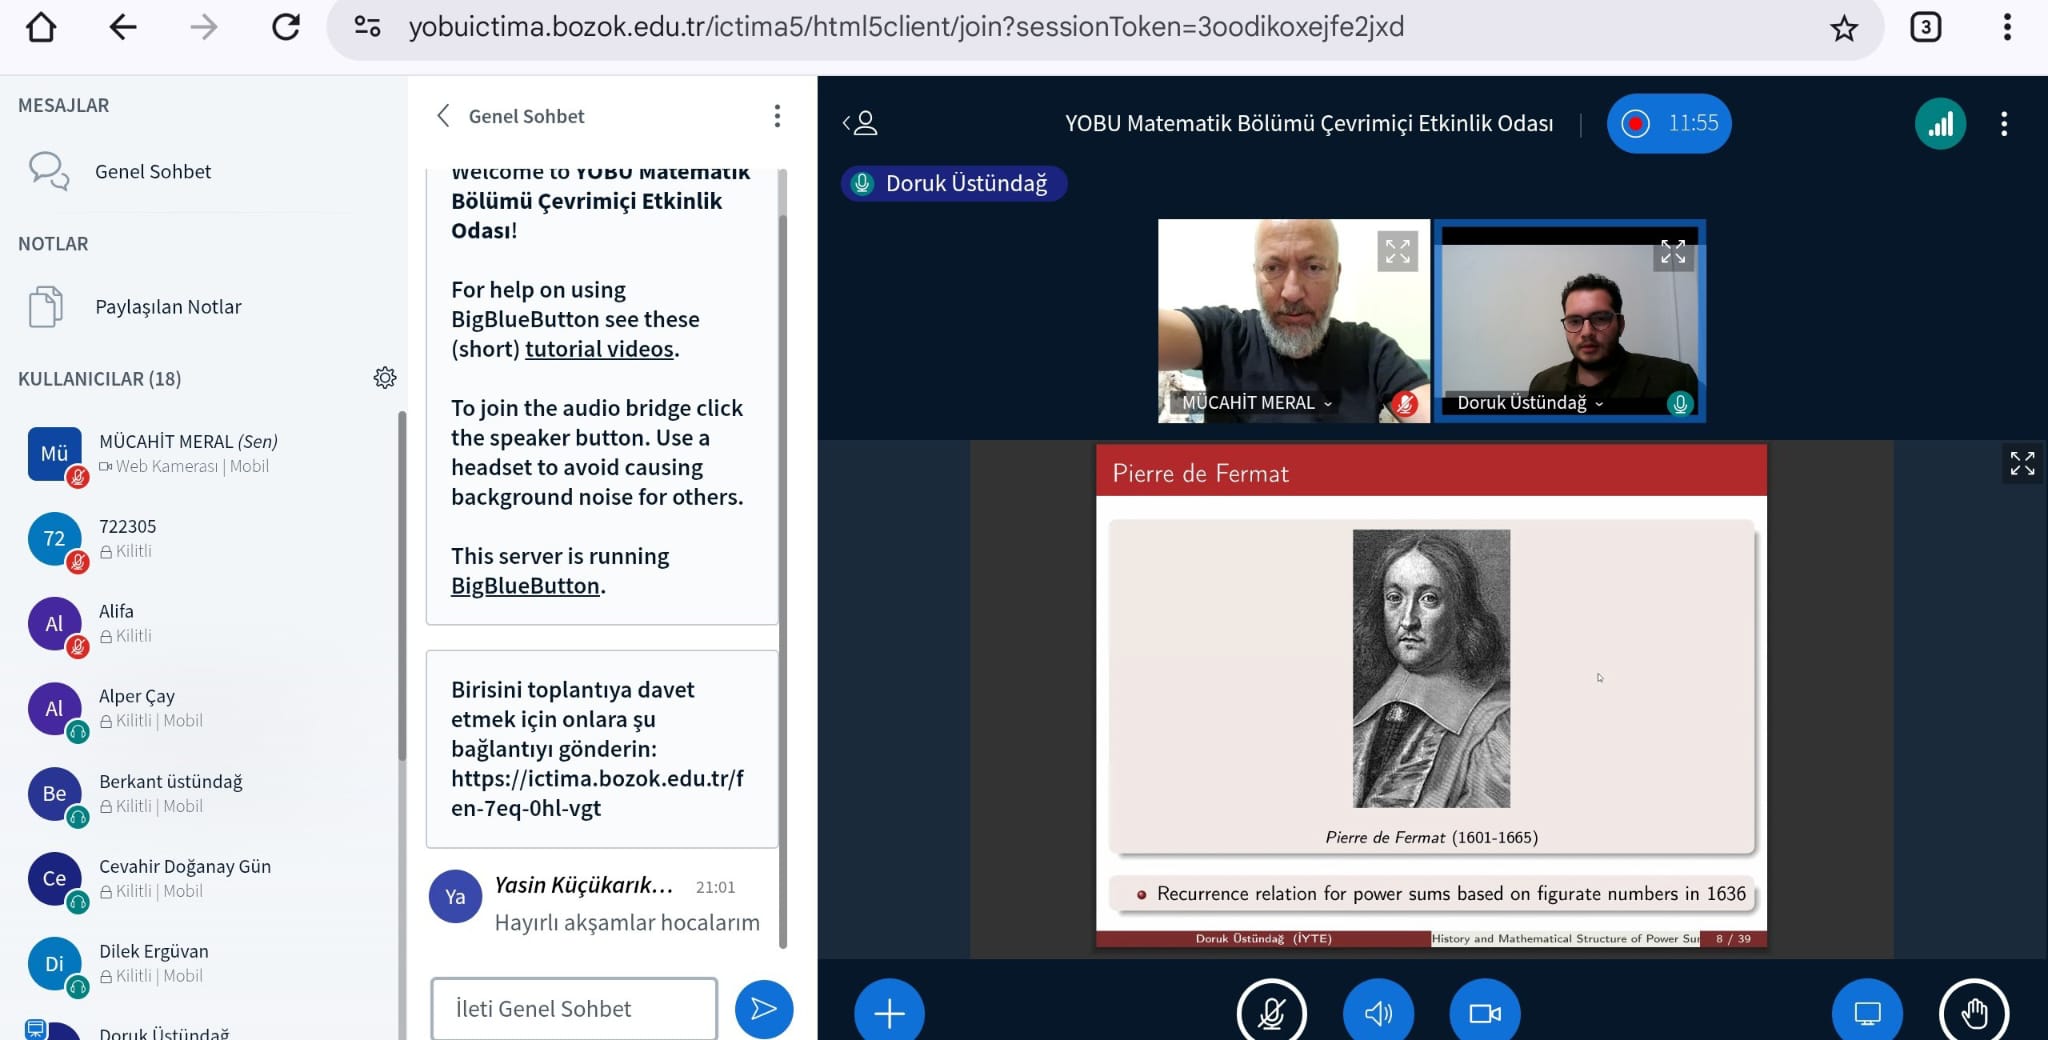Toggle the webcam sharing button

point(1484,1012)
